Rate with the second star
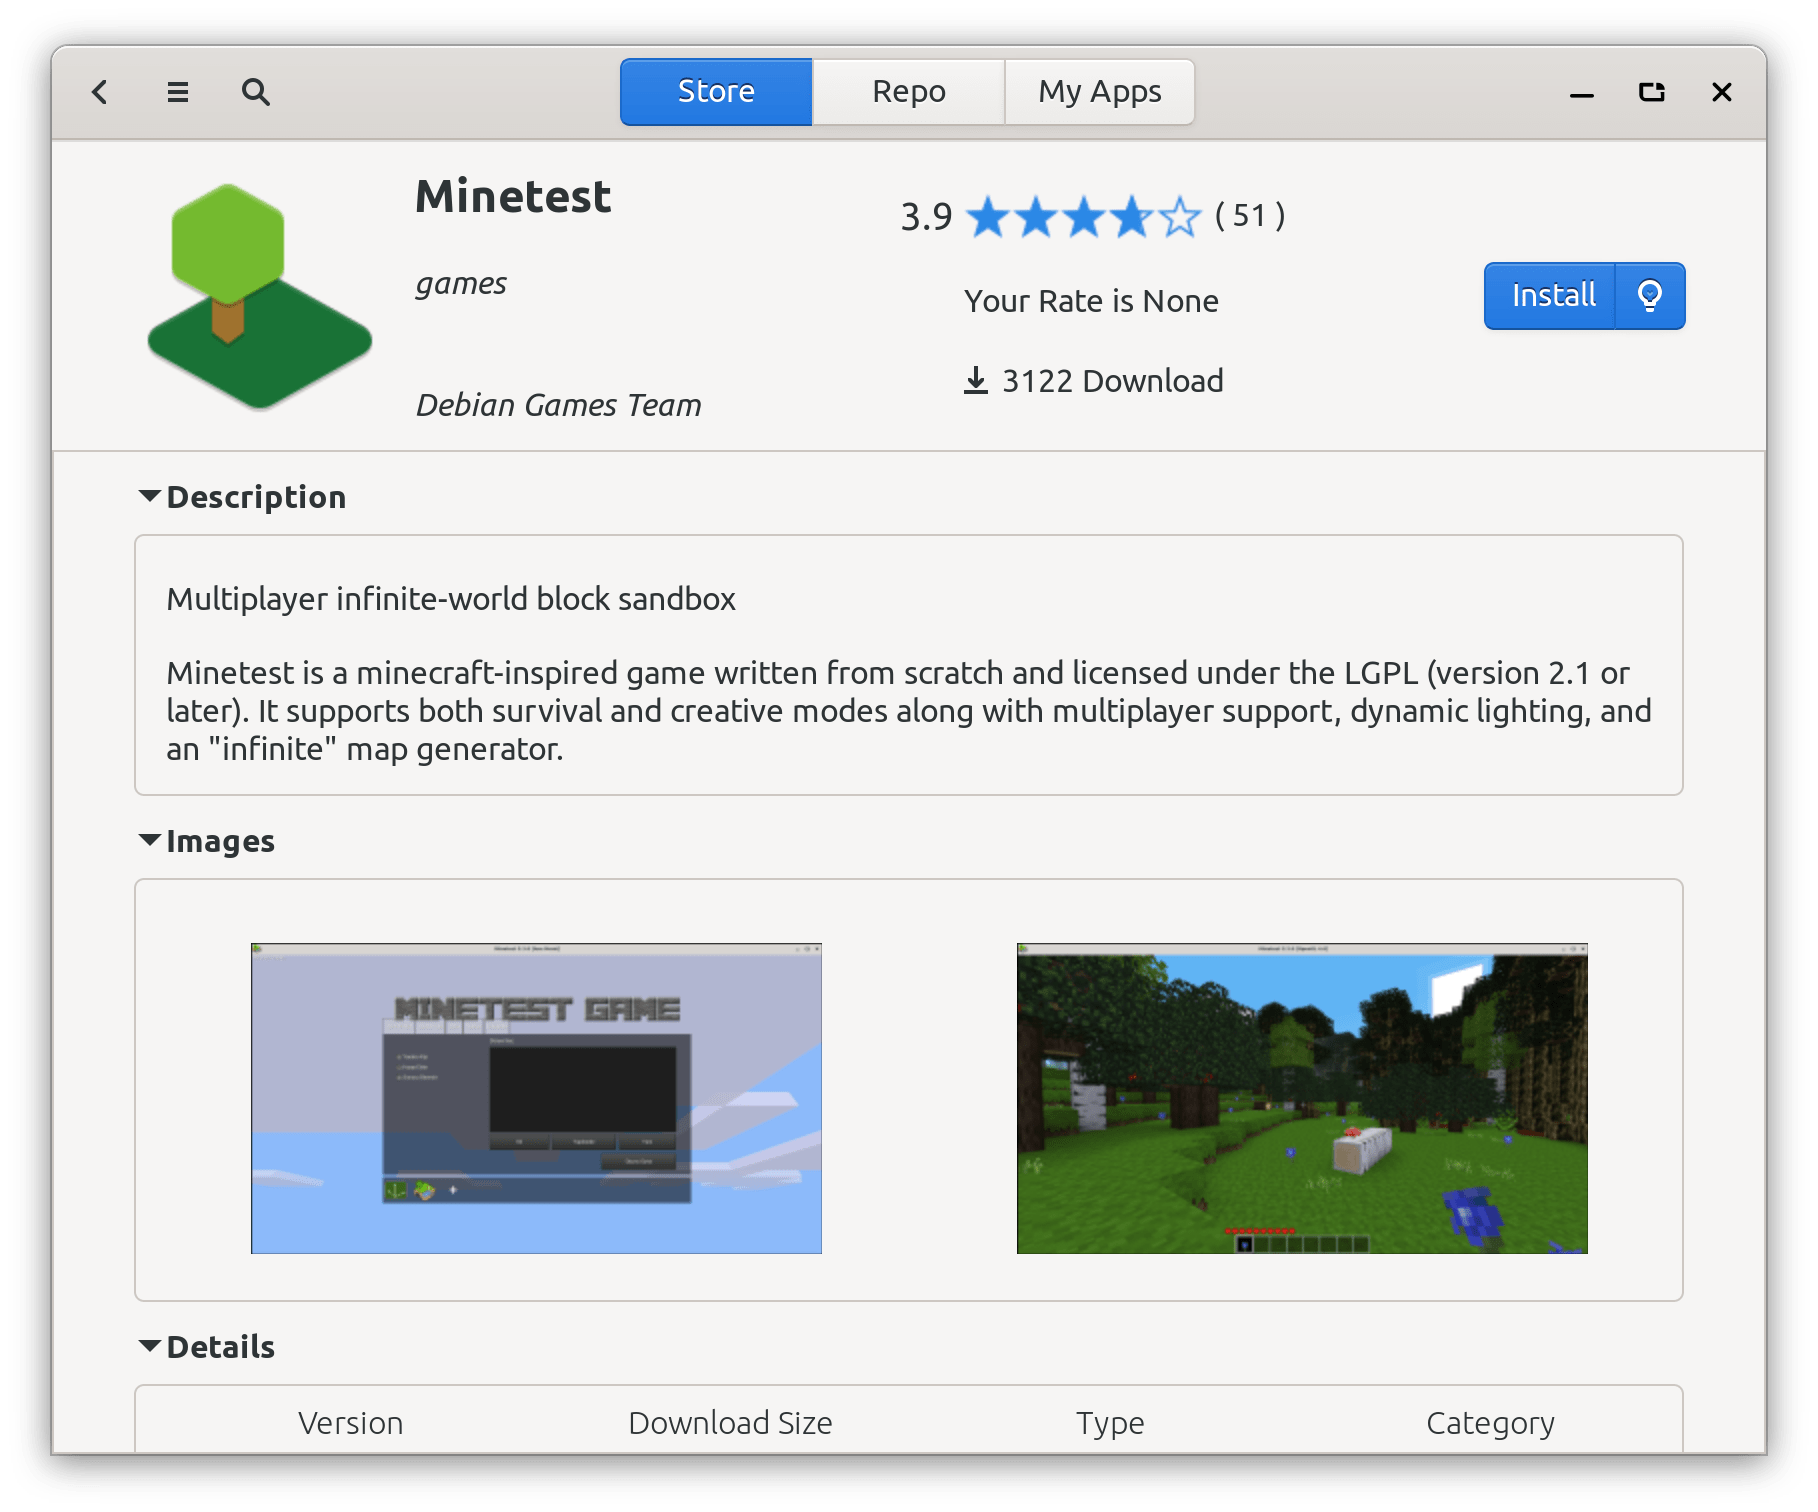 [x=1036, y=217]
